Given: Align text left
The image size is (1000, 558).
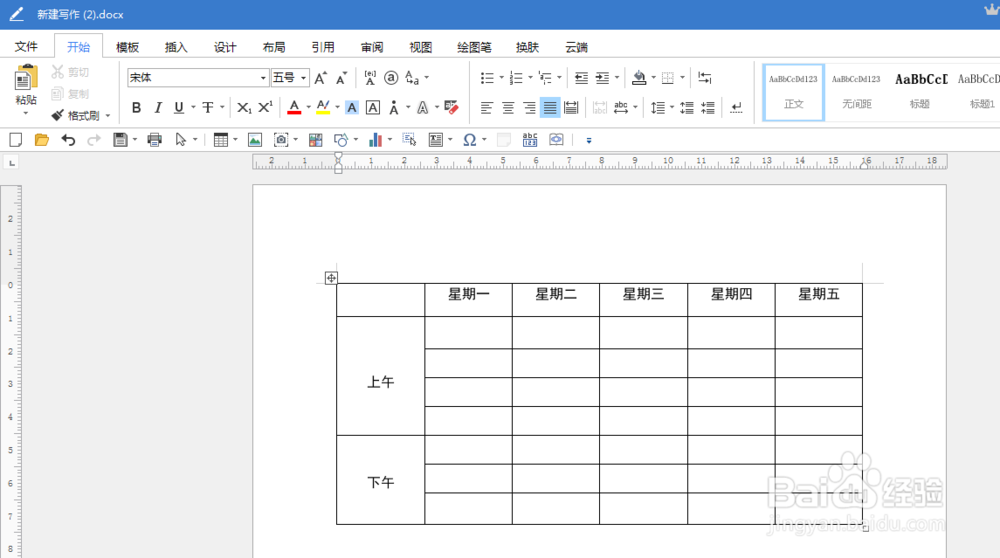Looking at the screenshot, I should [x=487, y=108].
